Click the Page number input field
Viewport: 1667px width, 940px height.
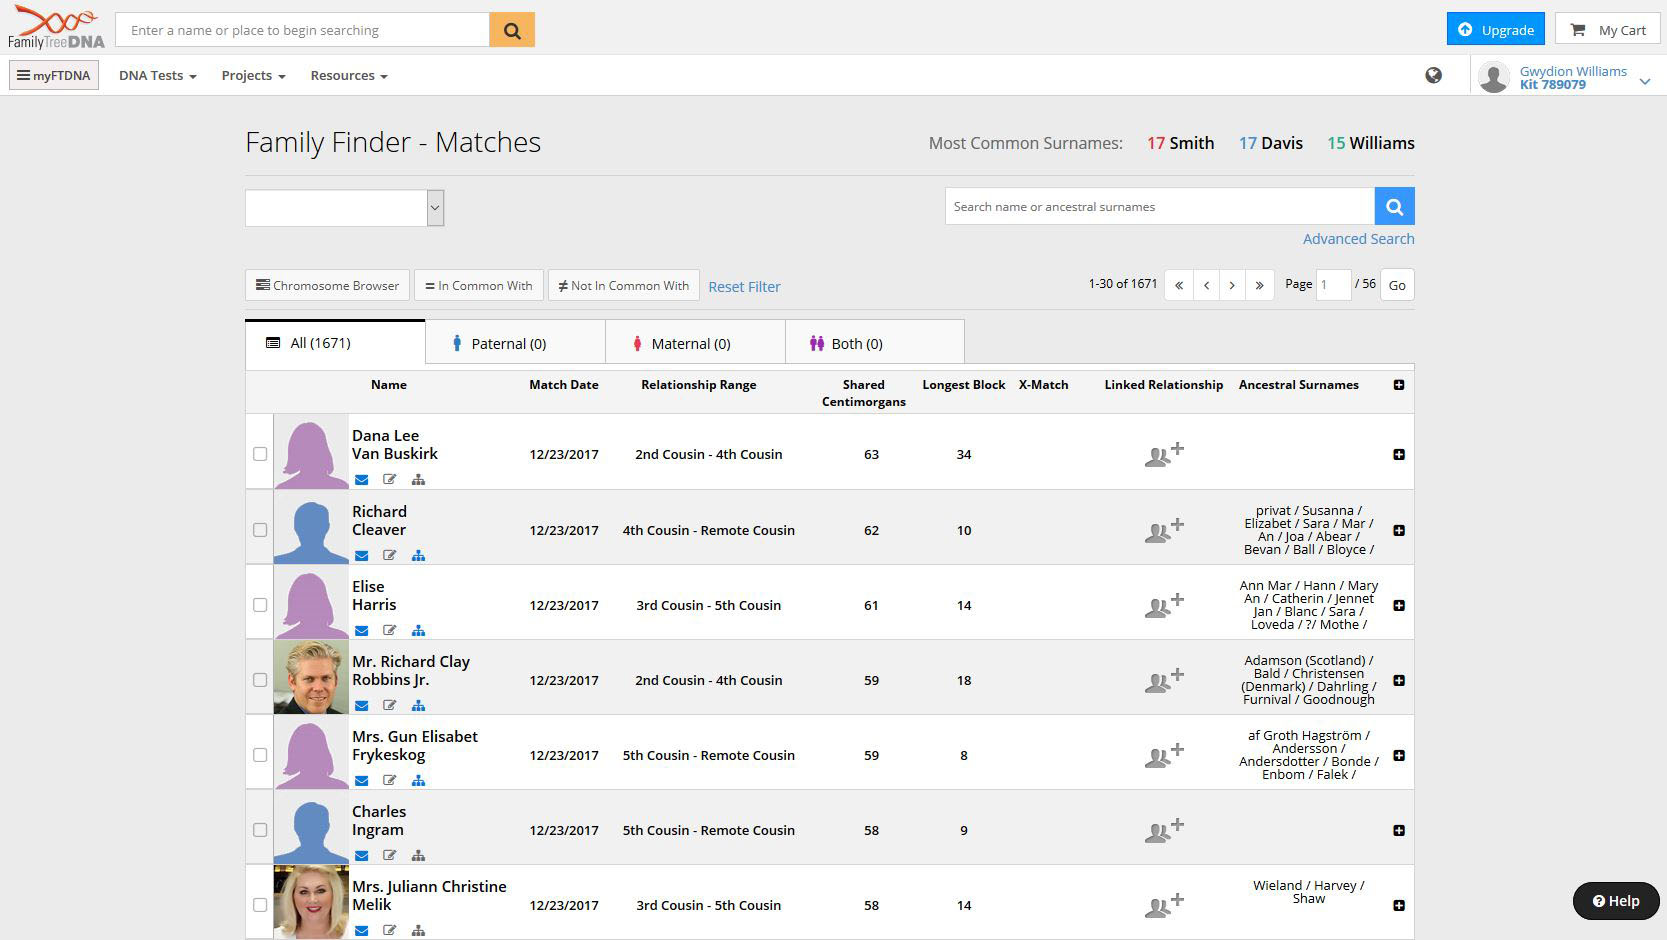pos(1333,285)
